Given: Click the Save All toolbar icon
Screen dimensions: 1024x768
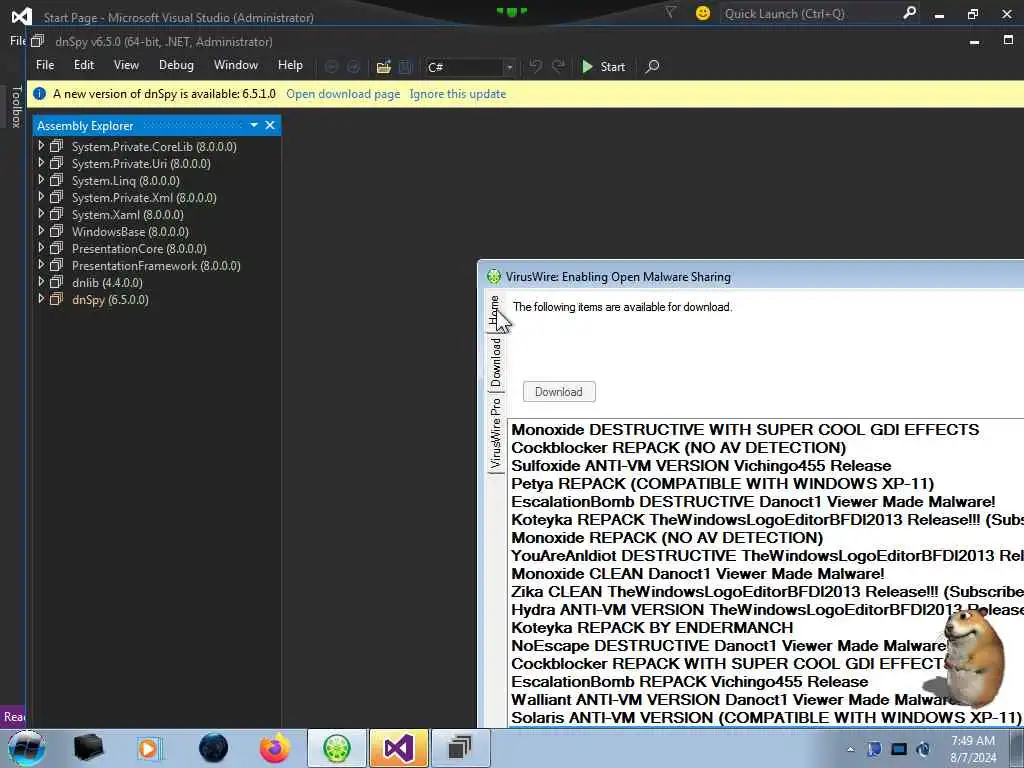Looking at the screenshot, I should 405,67.
